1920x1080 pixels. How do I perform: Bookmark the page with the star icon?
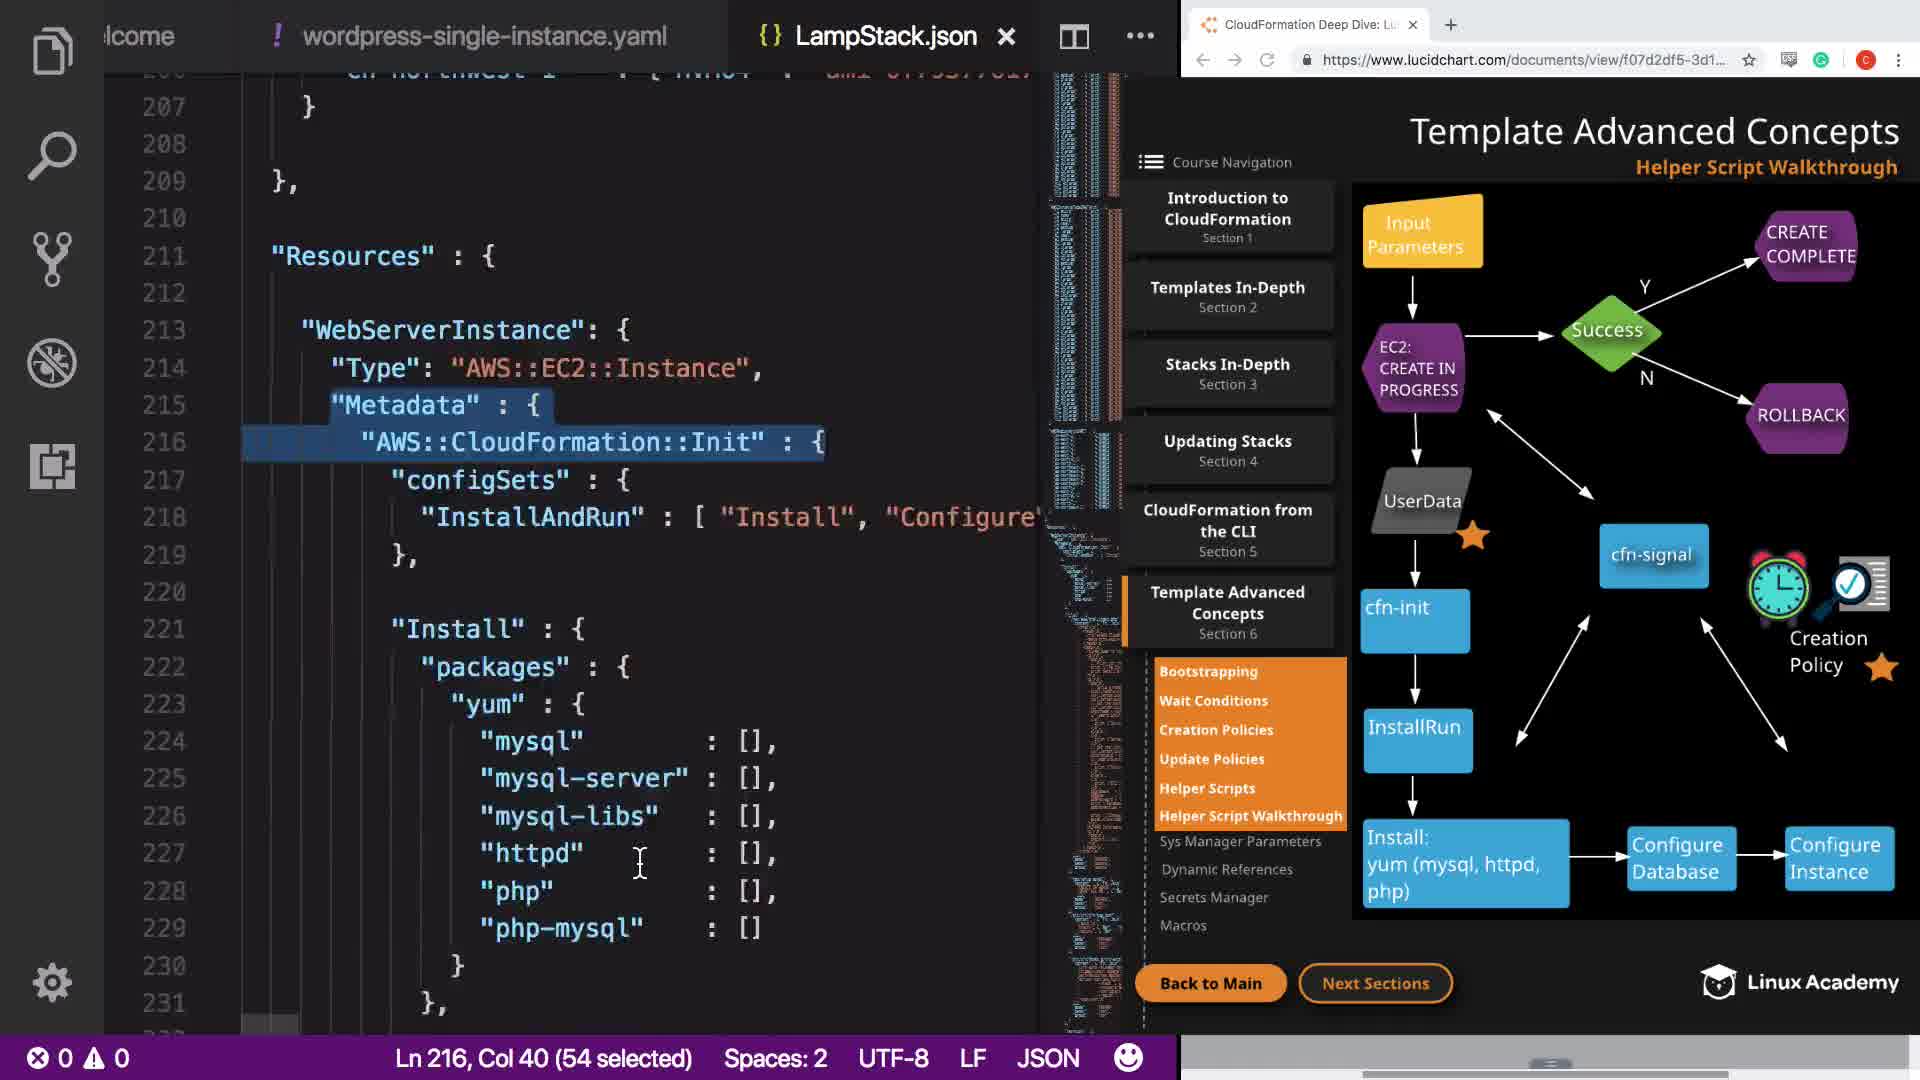click(x=1748, y=60)
